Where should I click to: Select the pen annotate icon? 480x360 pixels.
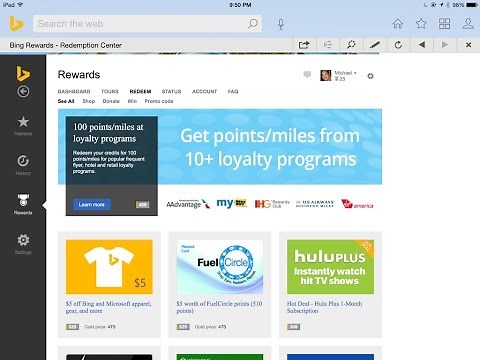coord(375,45)
